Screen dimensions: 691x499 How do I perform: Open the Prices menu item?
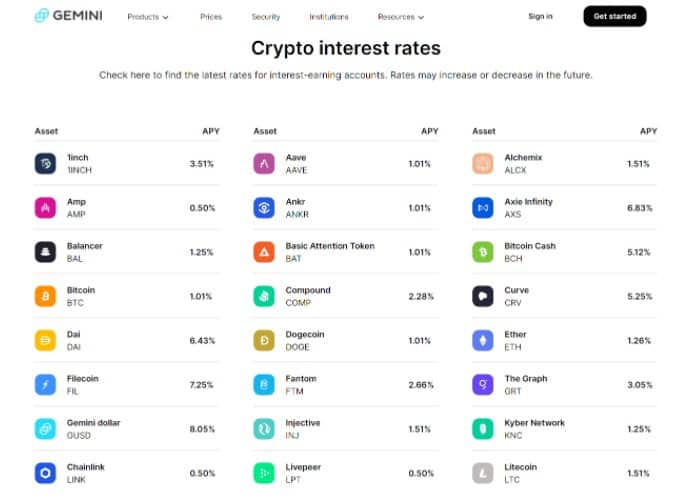coord(211,17)
